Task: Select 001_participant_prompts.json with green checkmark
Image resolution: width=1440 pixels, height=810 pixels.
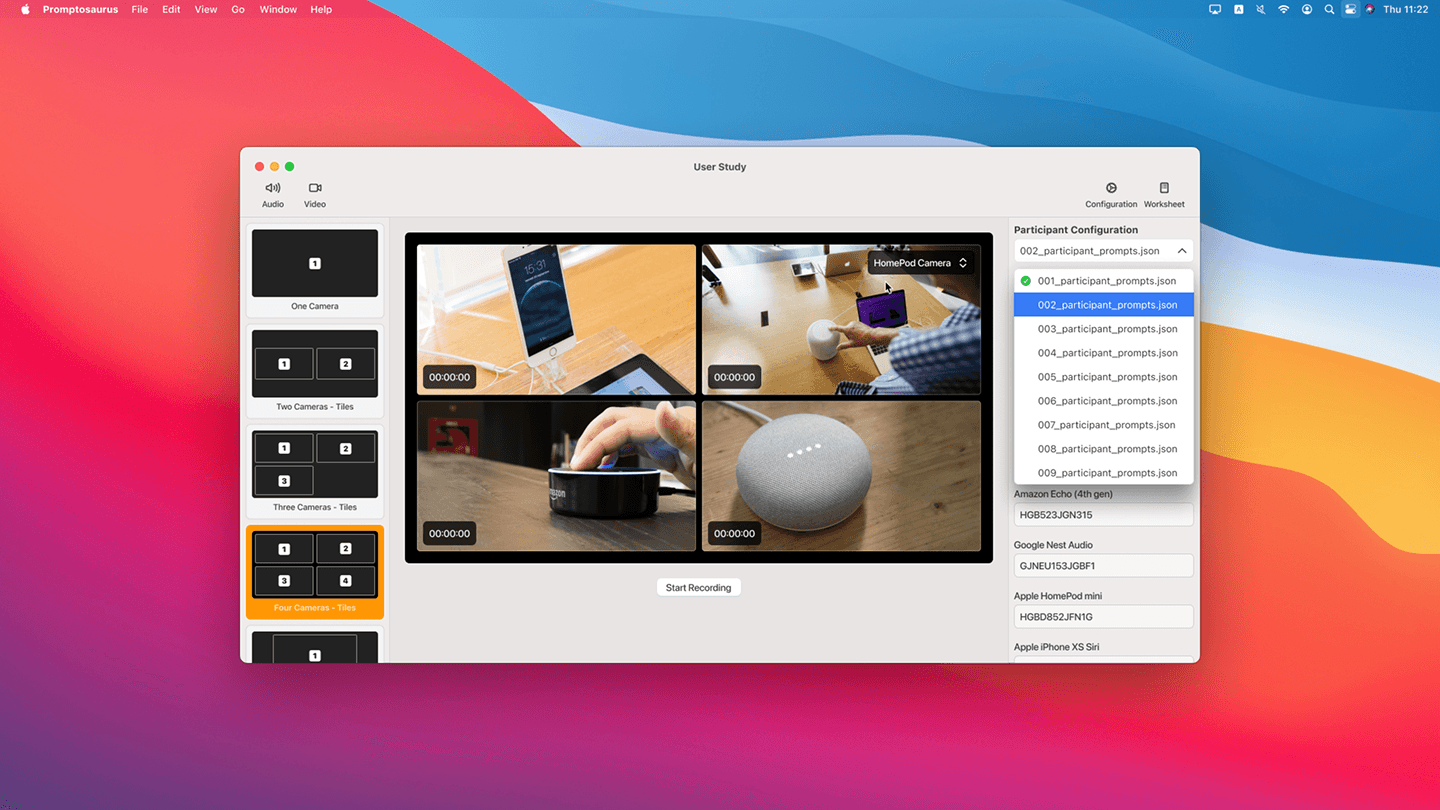Action: click(1104, 281)
